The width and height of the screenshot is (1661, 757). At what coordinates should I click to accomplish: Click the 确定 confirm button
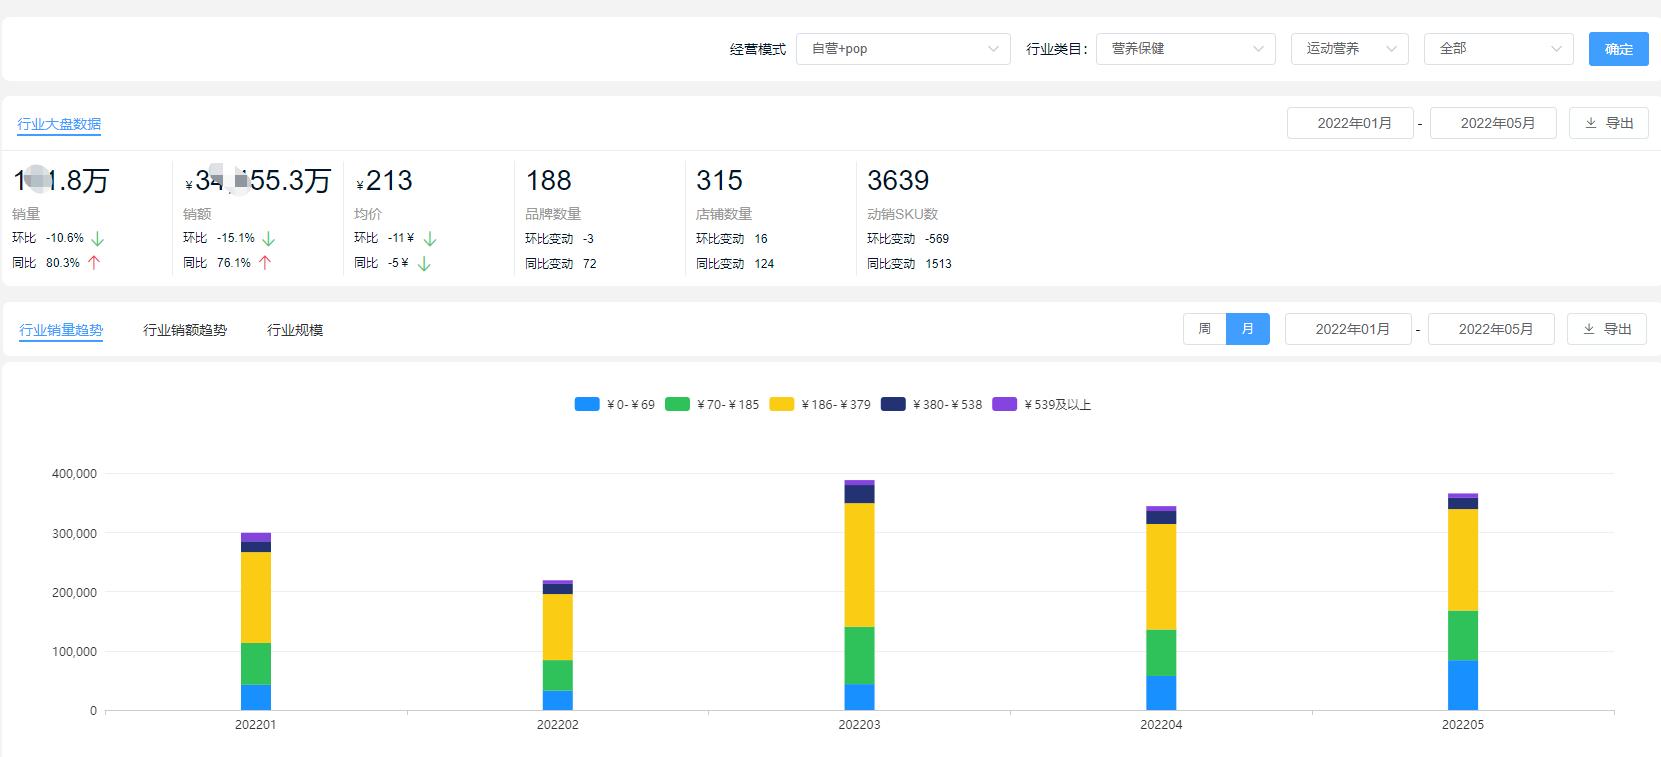(1618, 49)
